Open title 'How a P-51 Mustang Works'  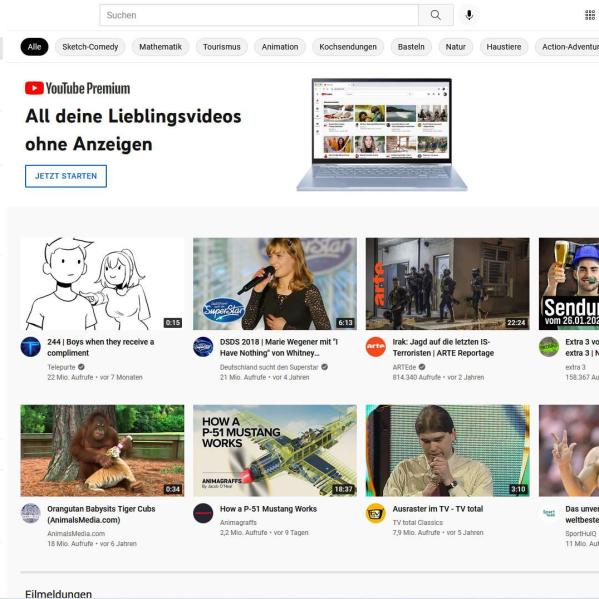268,509
